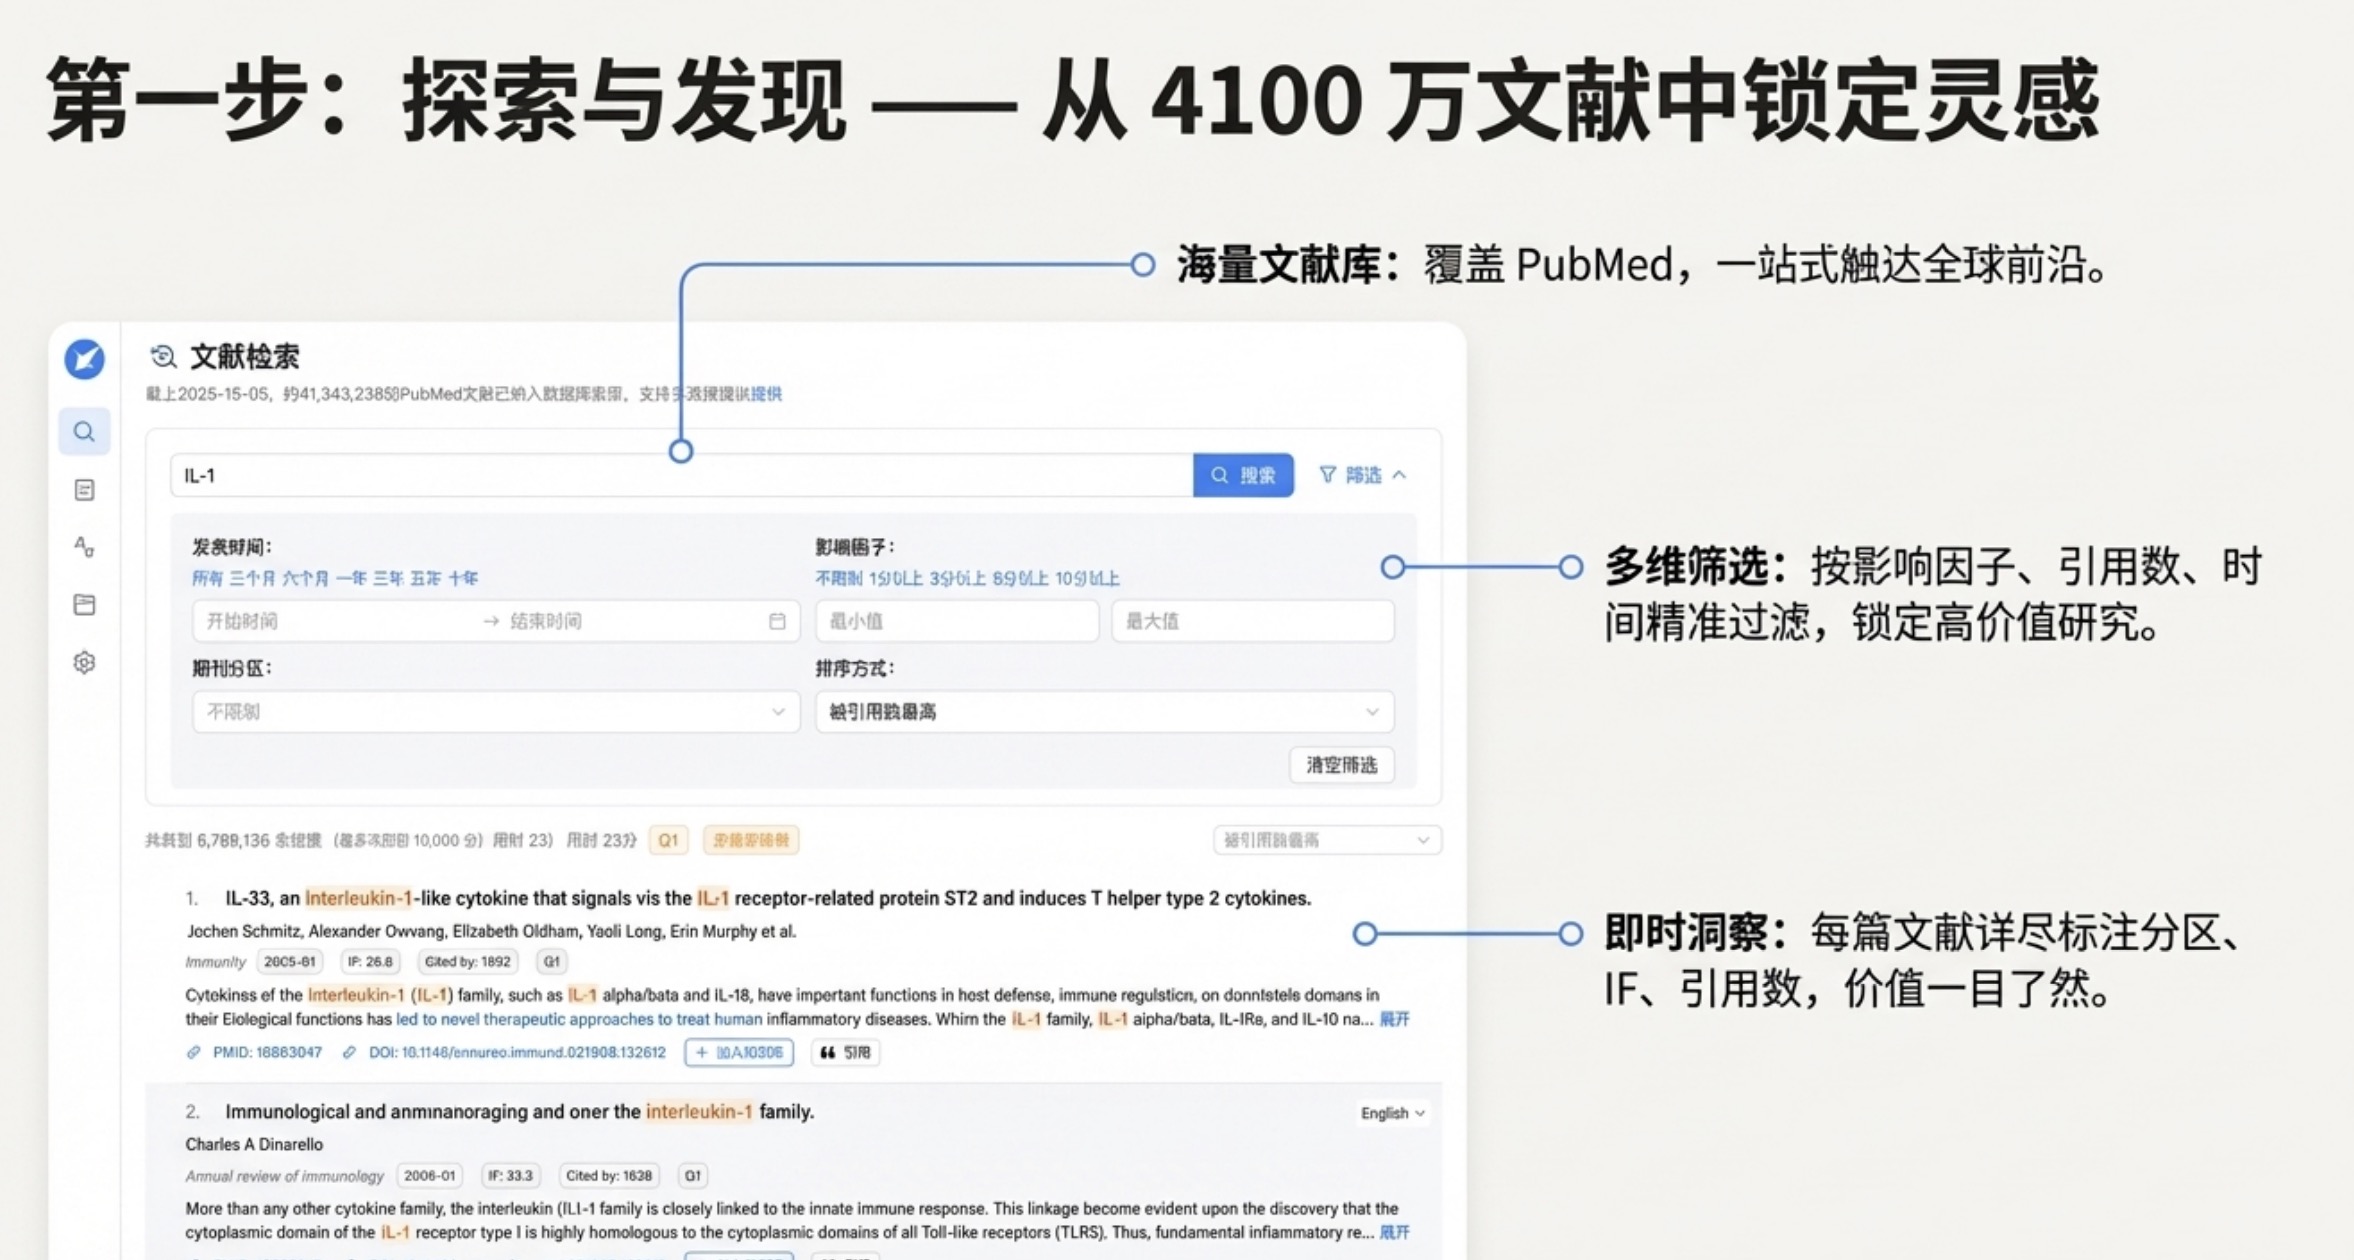Open the 期刊分区 dropdown showing 不限制
The height and width of the screenshot is (1260, 2354).
click(496, 712)
